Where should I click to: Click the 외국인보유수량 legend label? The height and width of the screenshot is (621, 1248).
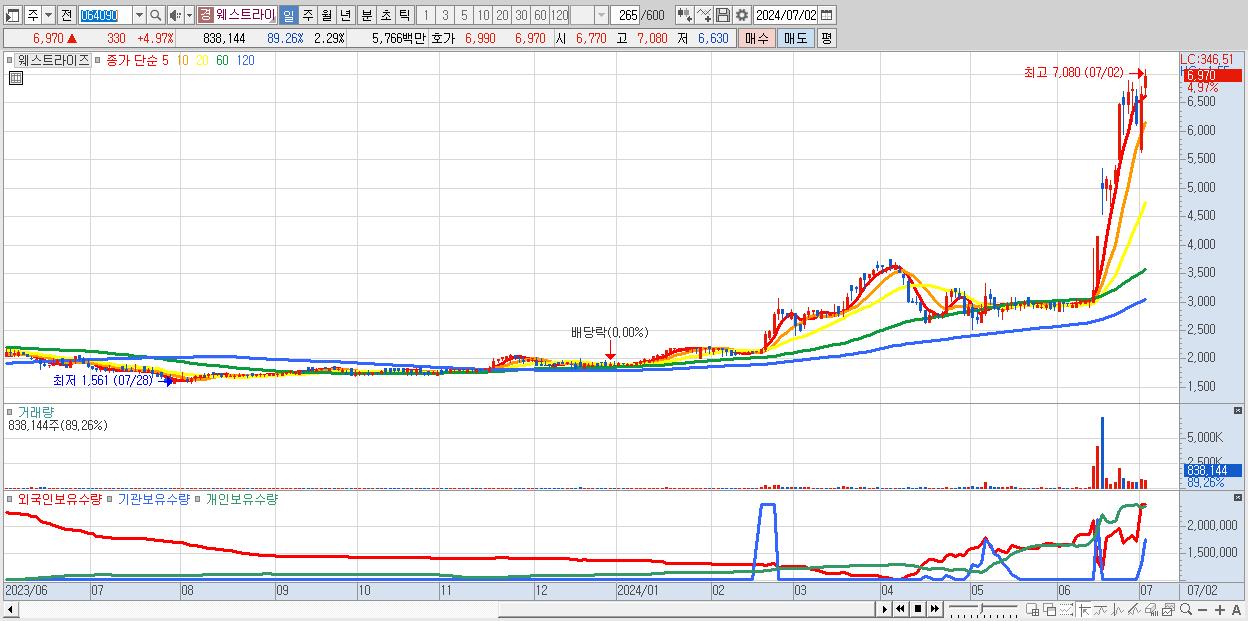[x=60, y=498]
